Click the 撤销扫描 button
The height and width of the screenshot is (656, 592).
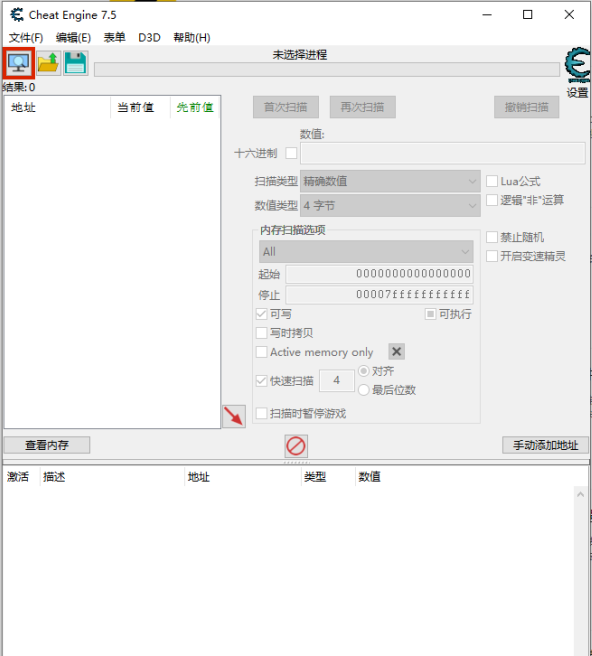[526, 107]
